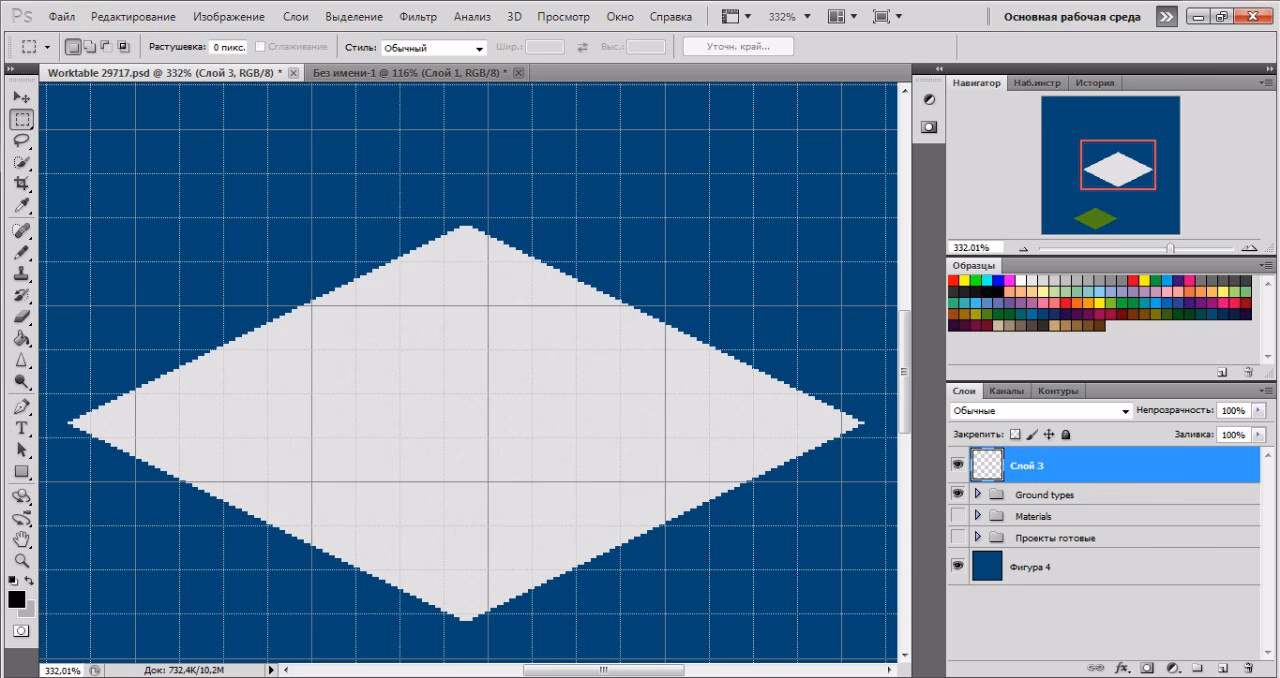Screen dimensions: 1280x678
Task: Toggle lock all padlock icon
Action: click(1065, 435)
